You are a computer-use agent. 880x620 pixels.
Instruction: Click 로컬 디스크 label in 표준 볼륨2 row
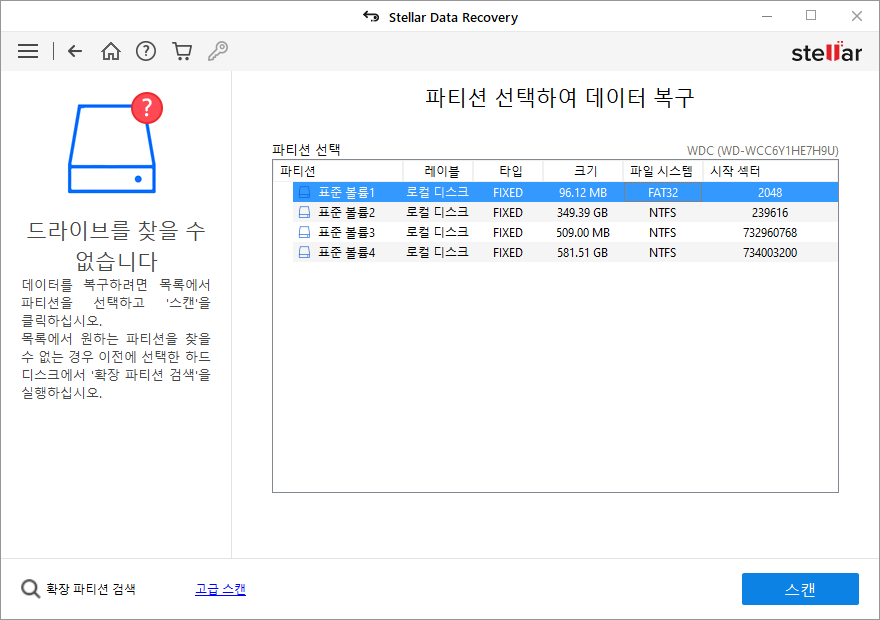coord(437,212)
